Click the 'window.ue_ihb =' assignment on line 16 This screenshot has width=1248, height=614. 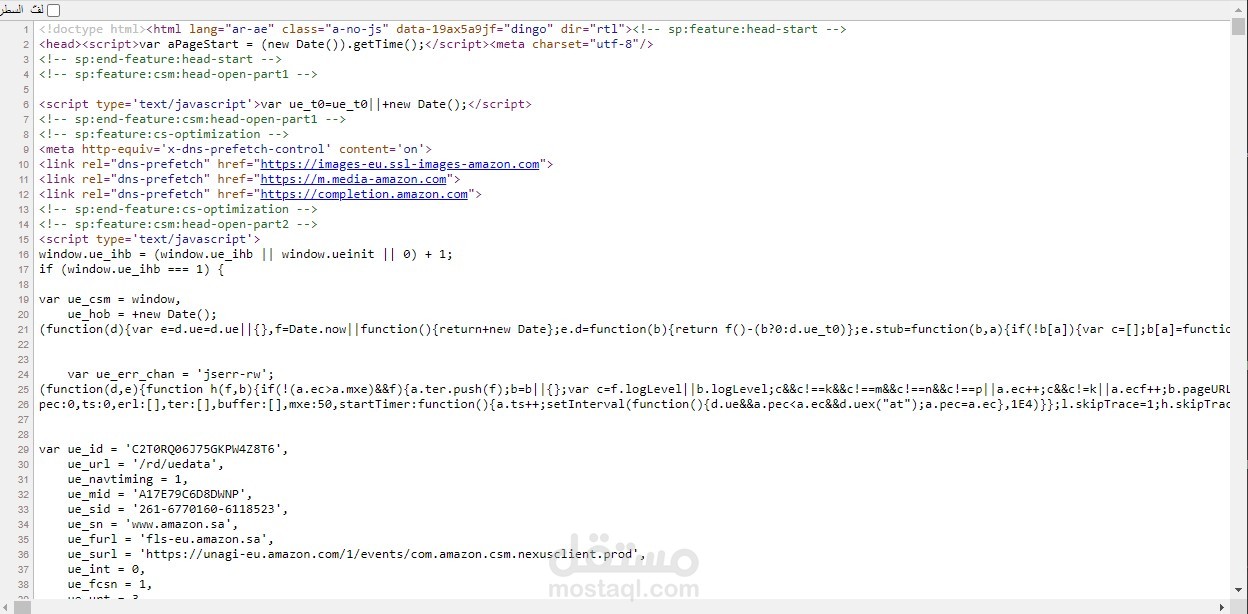pyautogui.click(x=246, y=254)
